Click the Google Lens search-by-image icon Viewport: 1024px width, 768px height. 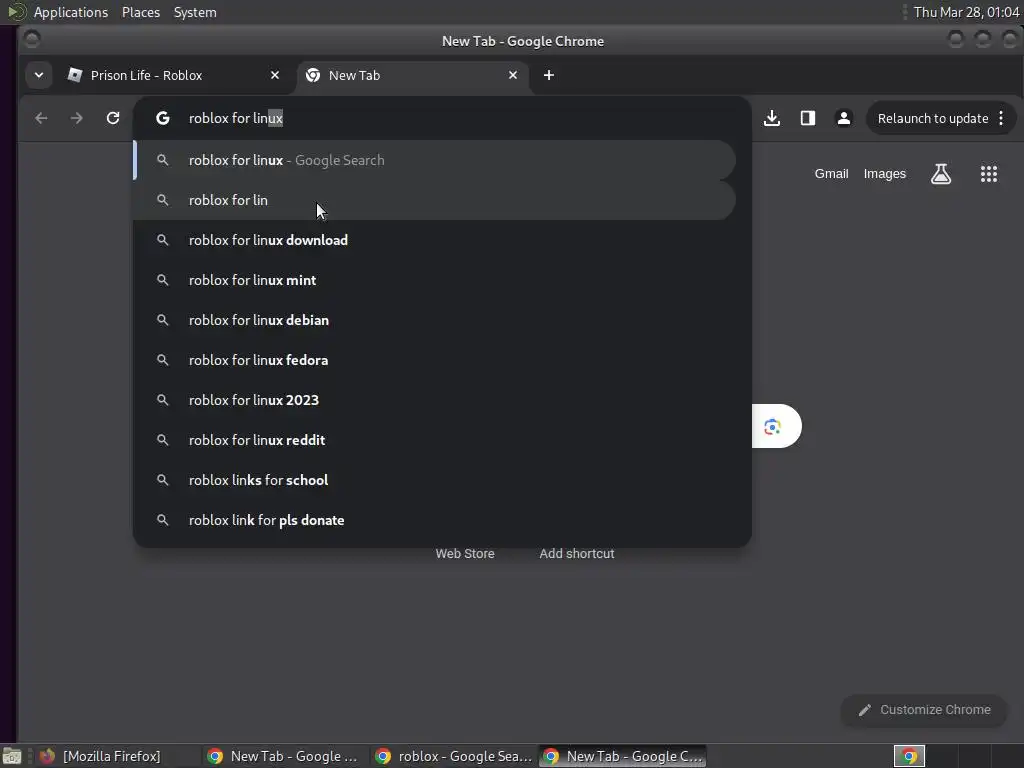773,426
